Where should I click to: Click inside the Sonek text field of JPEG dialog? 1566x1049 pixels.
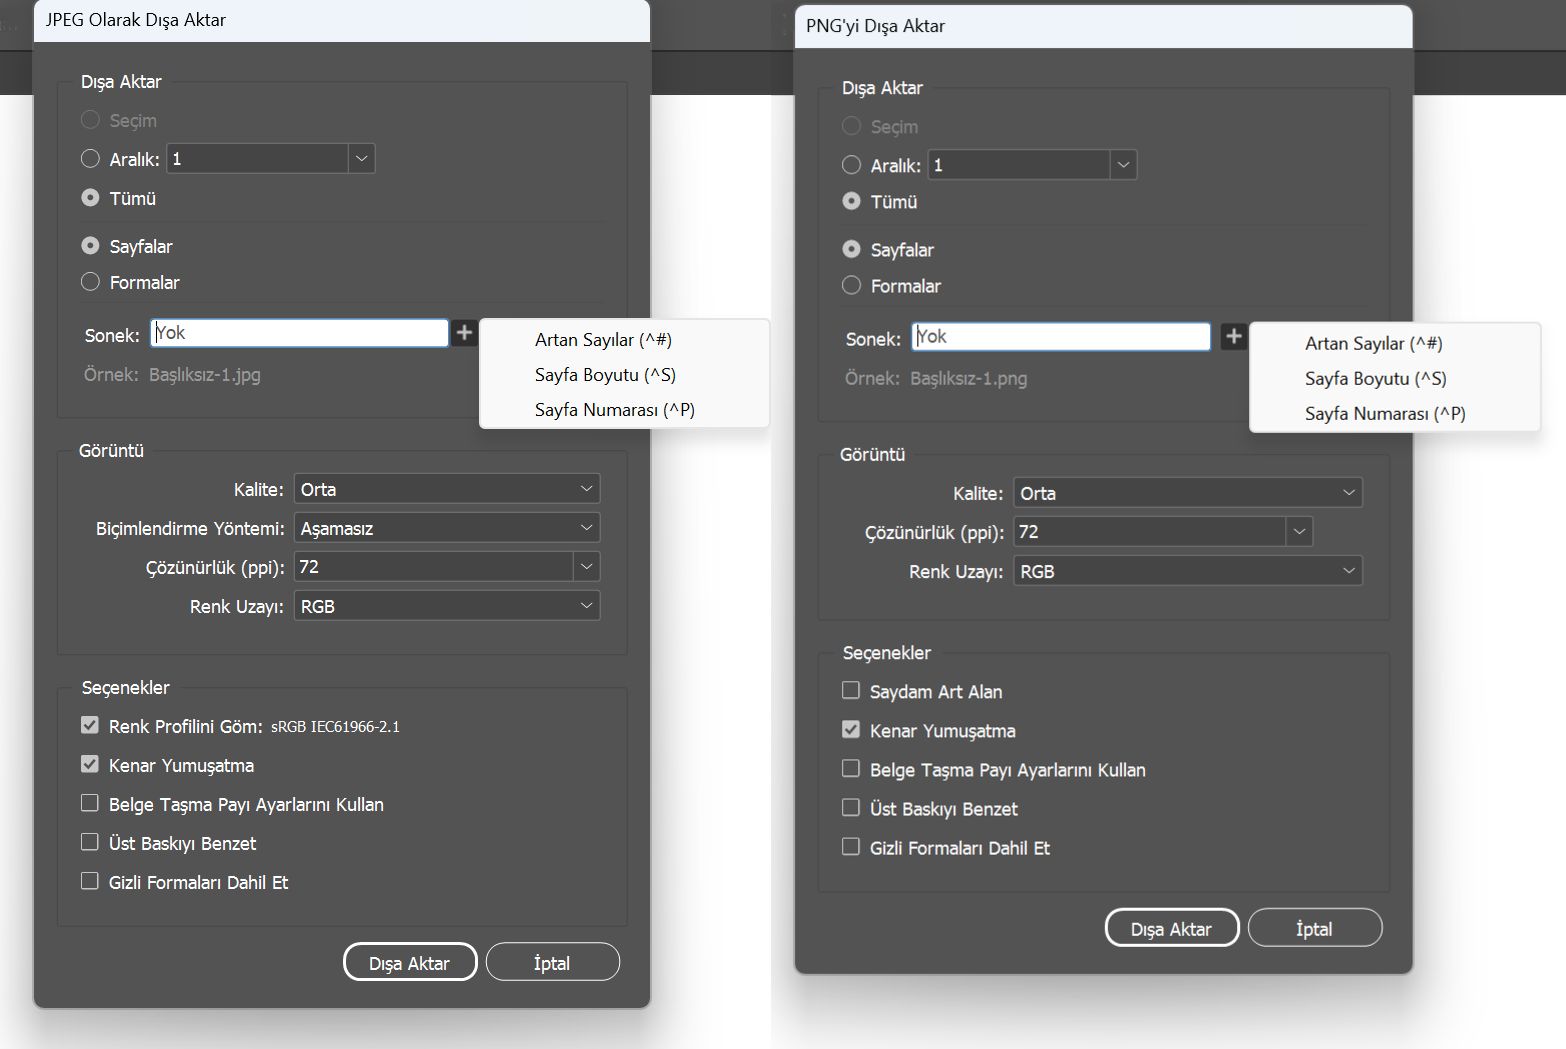click(x=298, y=333)
